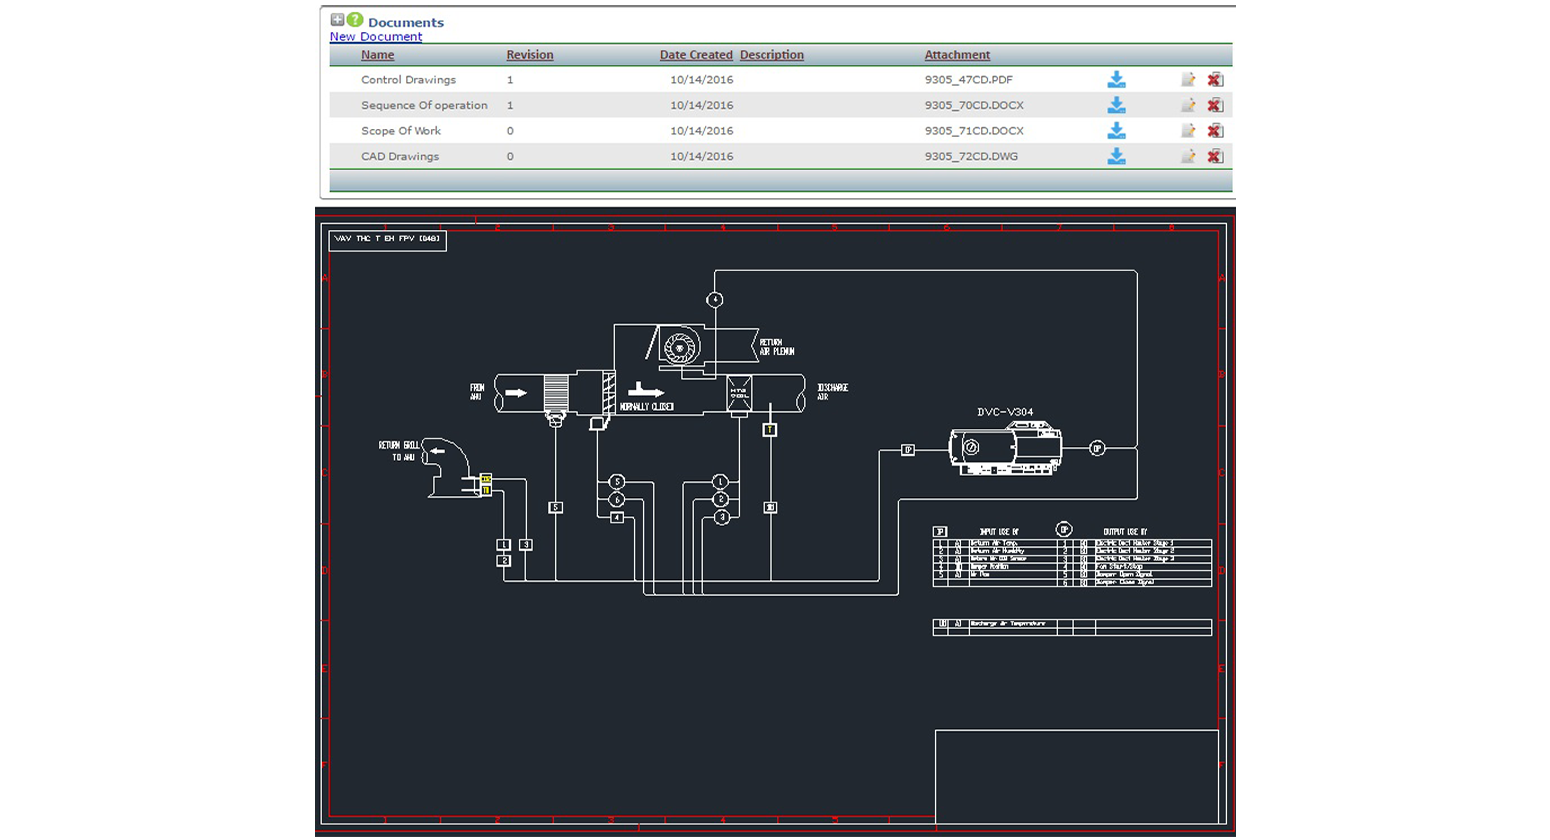Edit the Scope Of Work entry
The height and width of the screenshot is (840, 1550).
pyautogui.click(x=1188, y=131)
